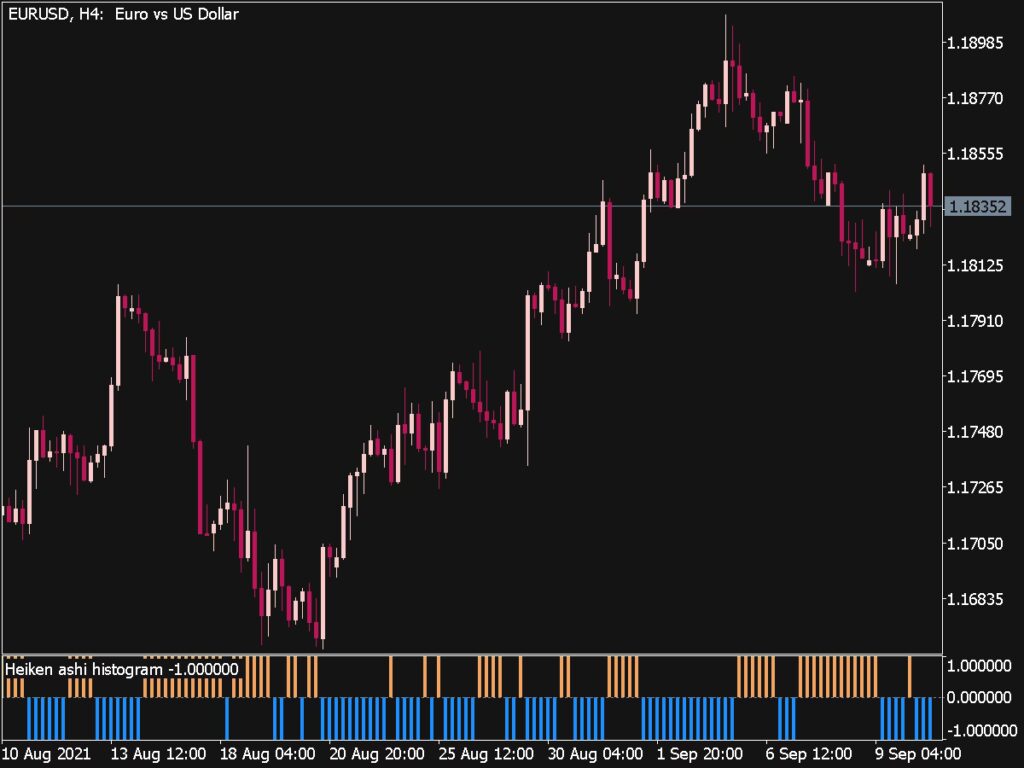Click the 10 Aug 2021 date label
The height and width of the screenshot is (768, 1024).
pos(43,753)
